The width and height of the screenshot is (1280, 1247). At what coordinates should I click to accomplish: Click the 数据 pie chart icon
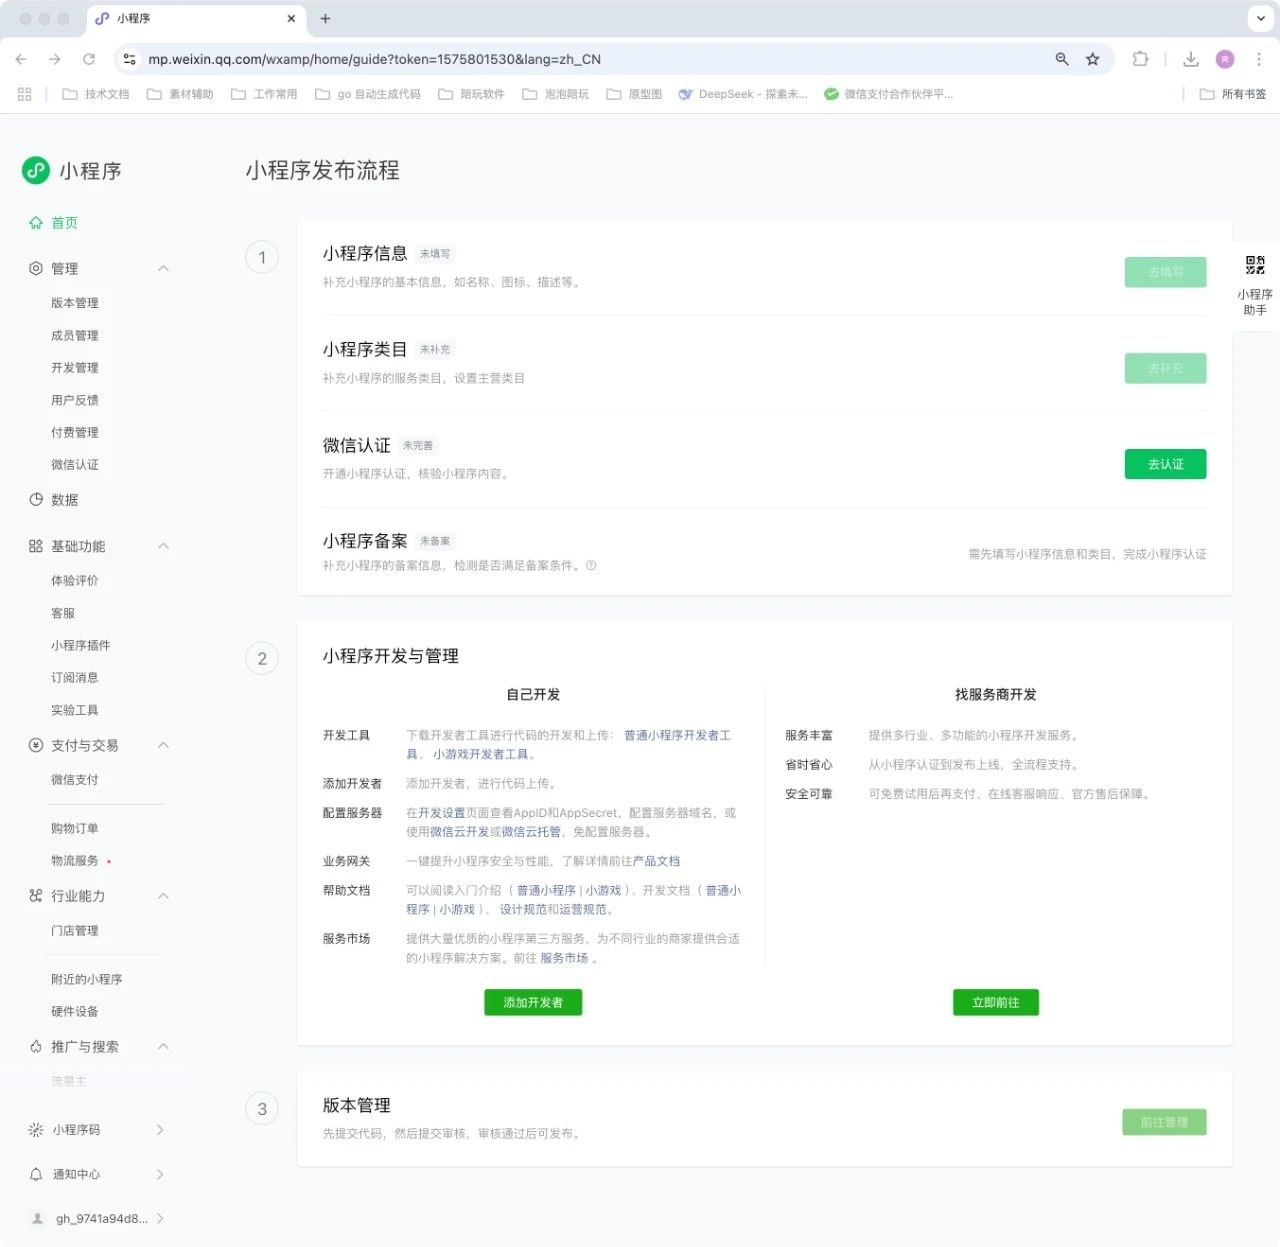tap(36, 499)
